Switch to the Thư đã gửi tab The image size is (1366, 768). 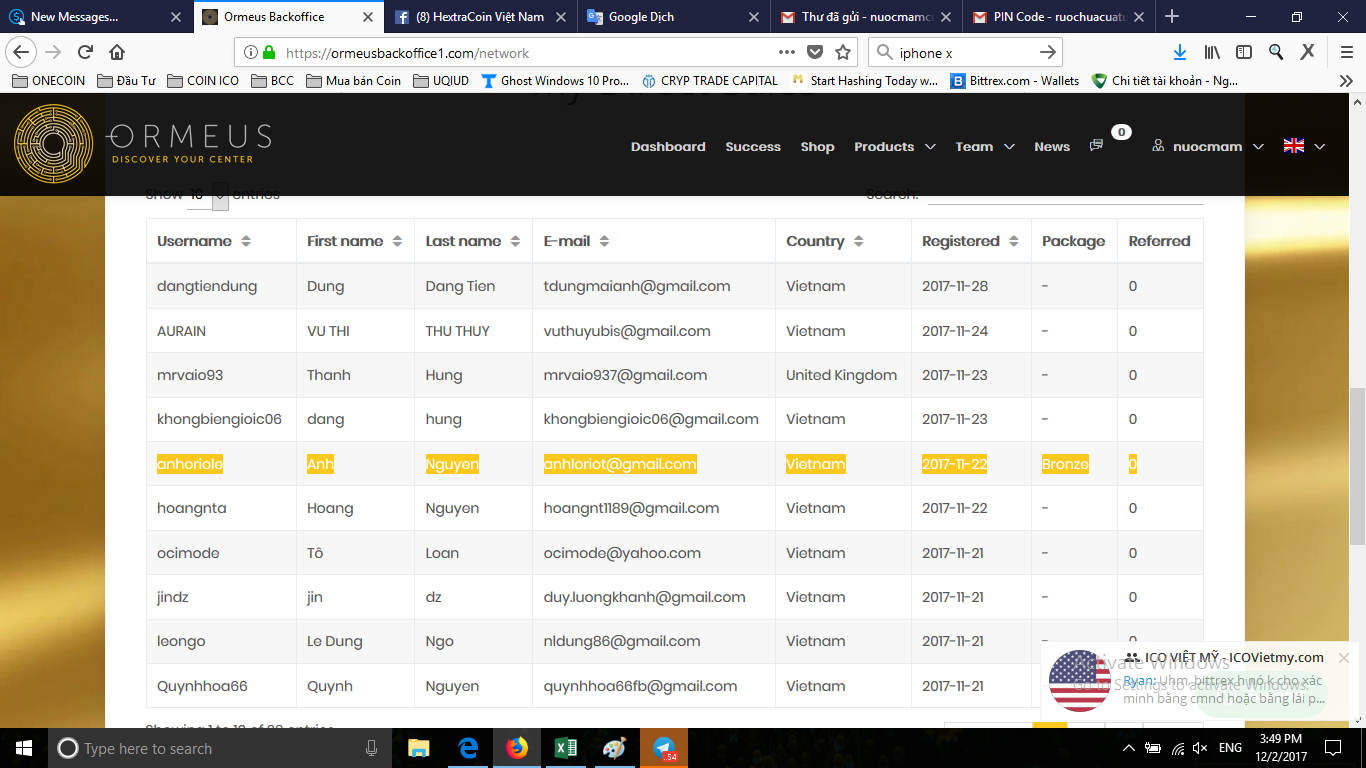pos(865,17)
